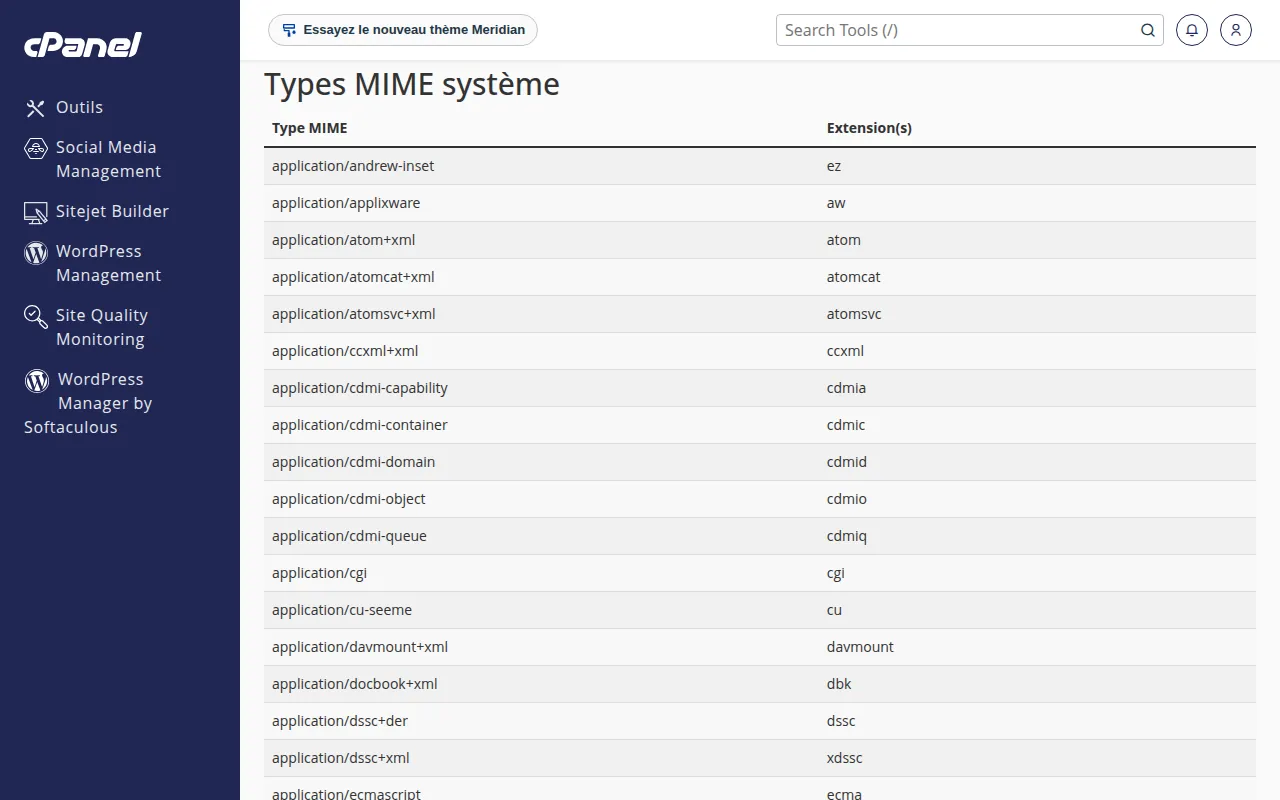Go to Sitejet Builder

pyautogui.click(x=112, y=211)
